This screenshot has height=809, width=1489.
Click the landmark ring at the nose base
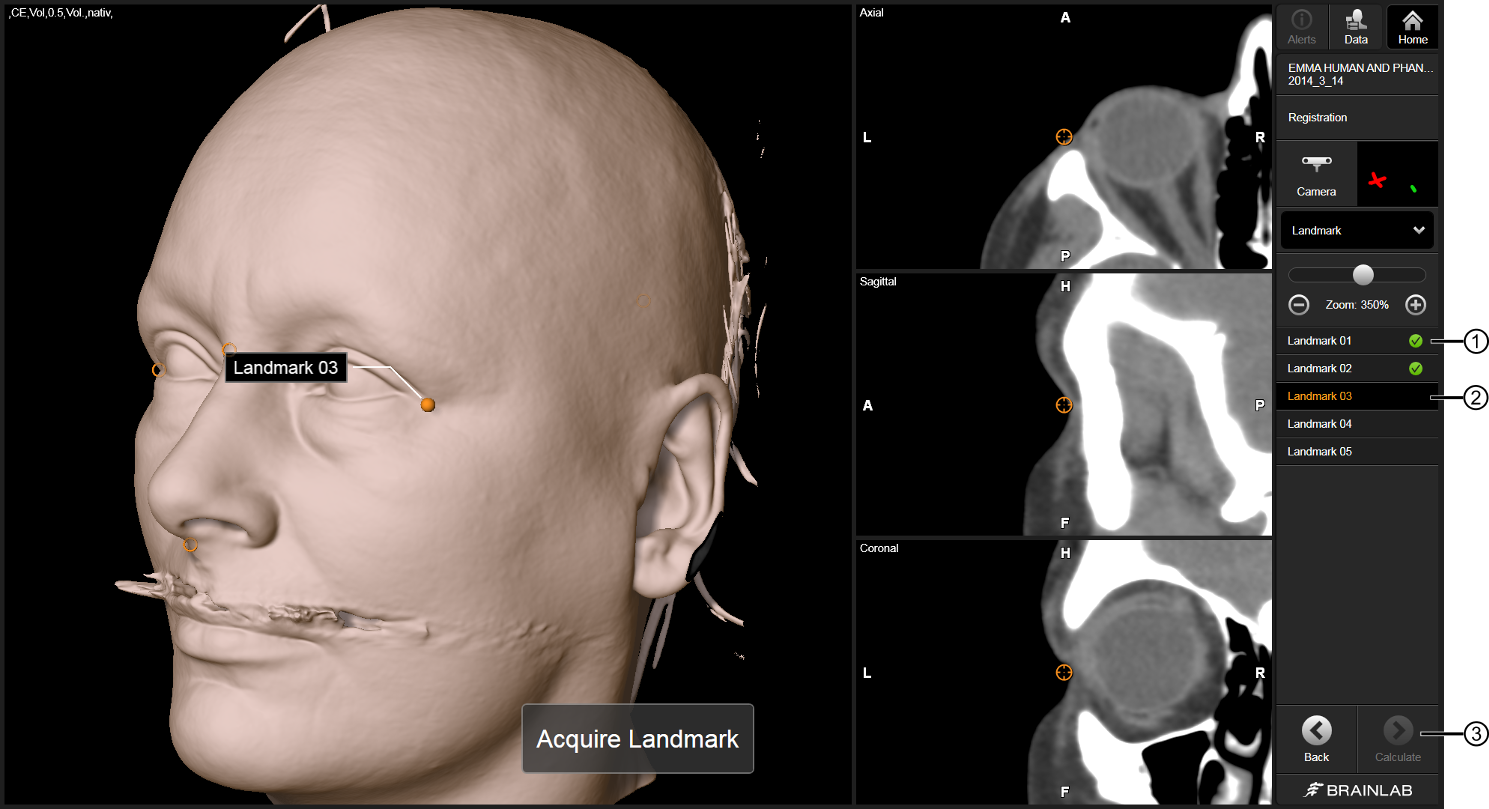click(190, 546)
